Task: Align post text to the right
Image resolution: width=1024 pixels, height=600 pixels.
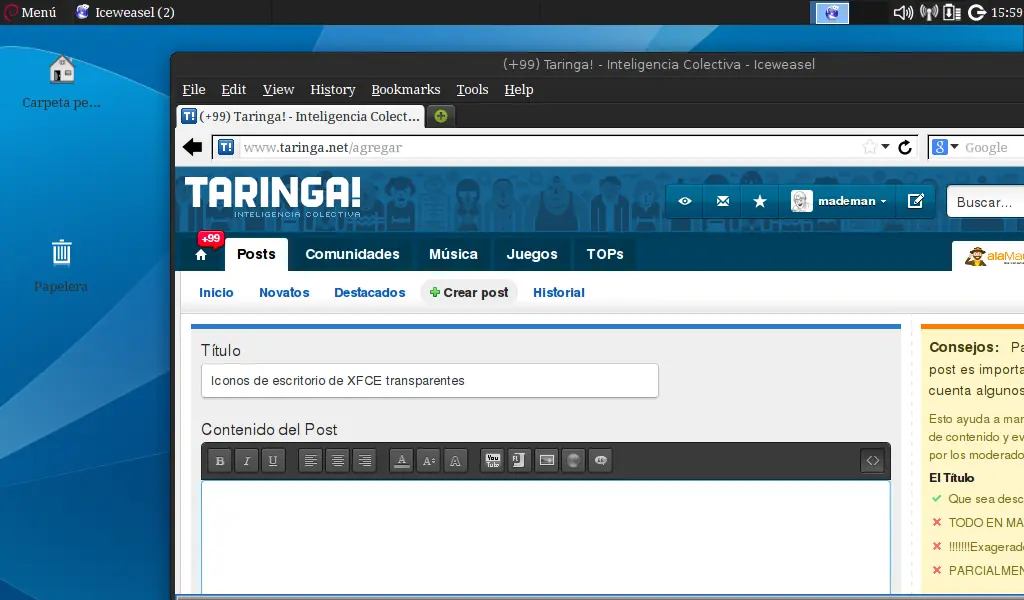Action: click(x=364, y=461)
